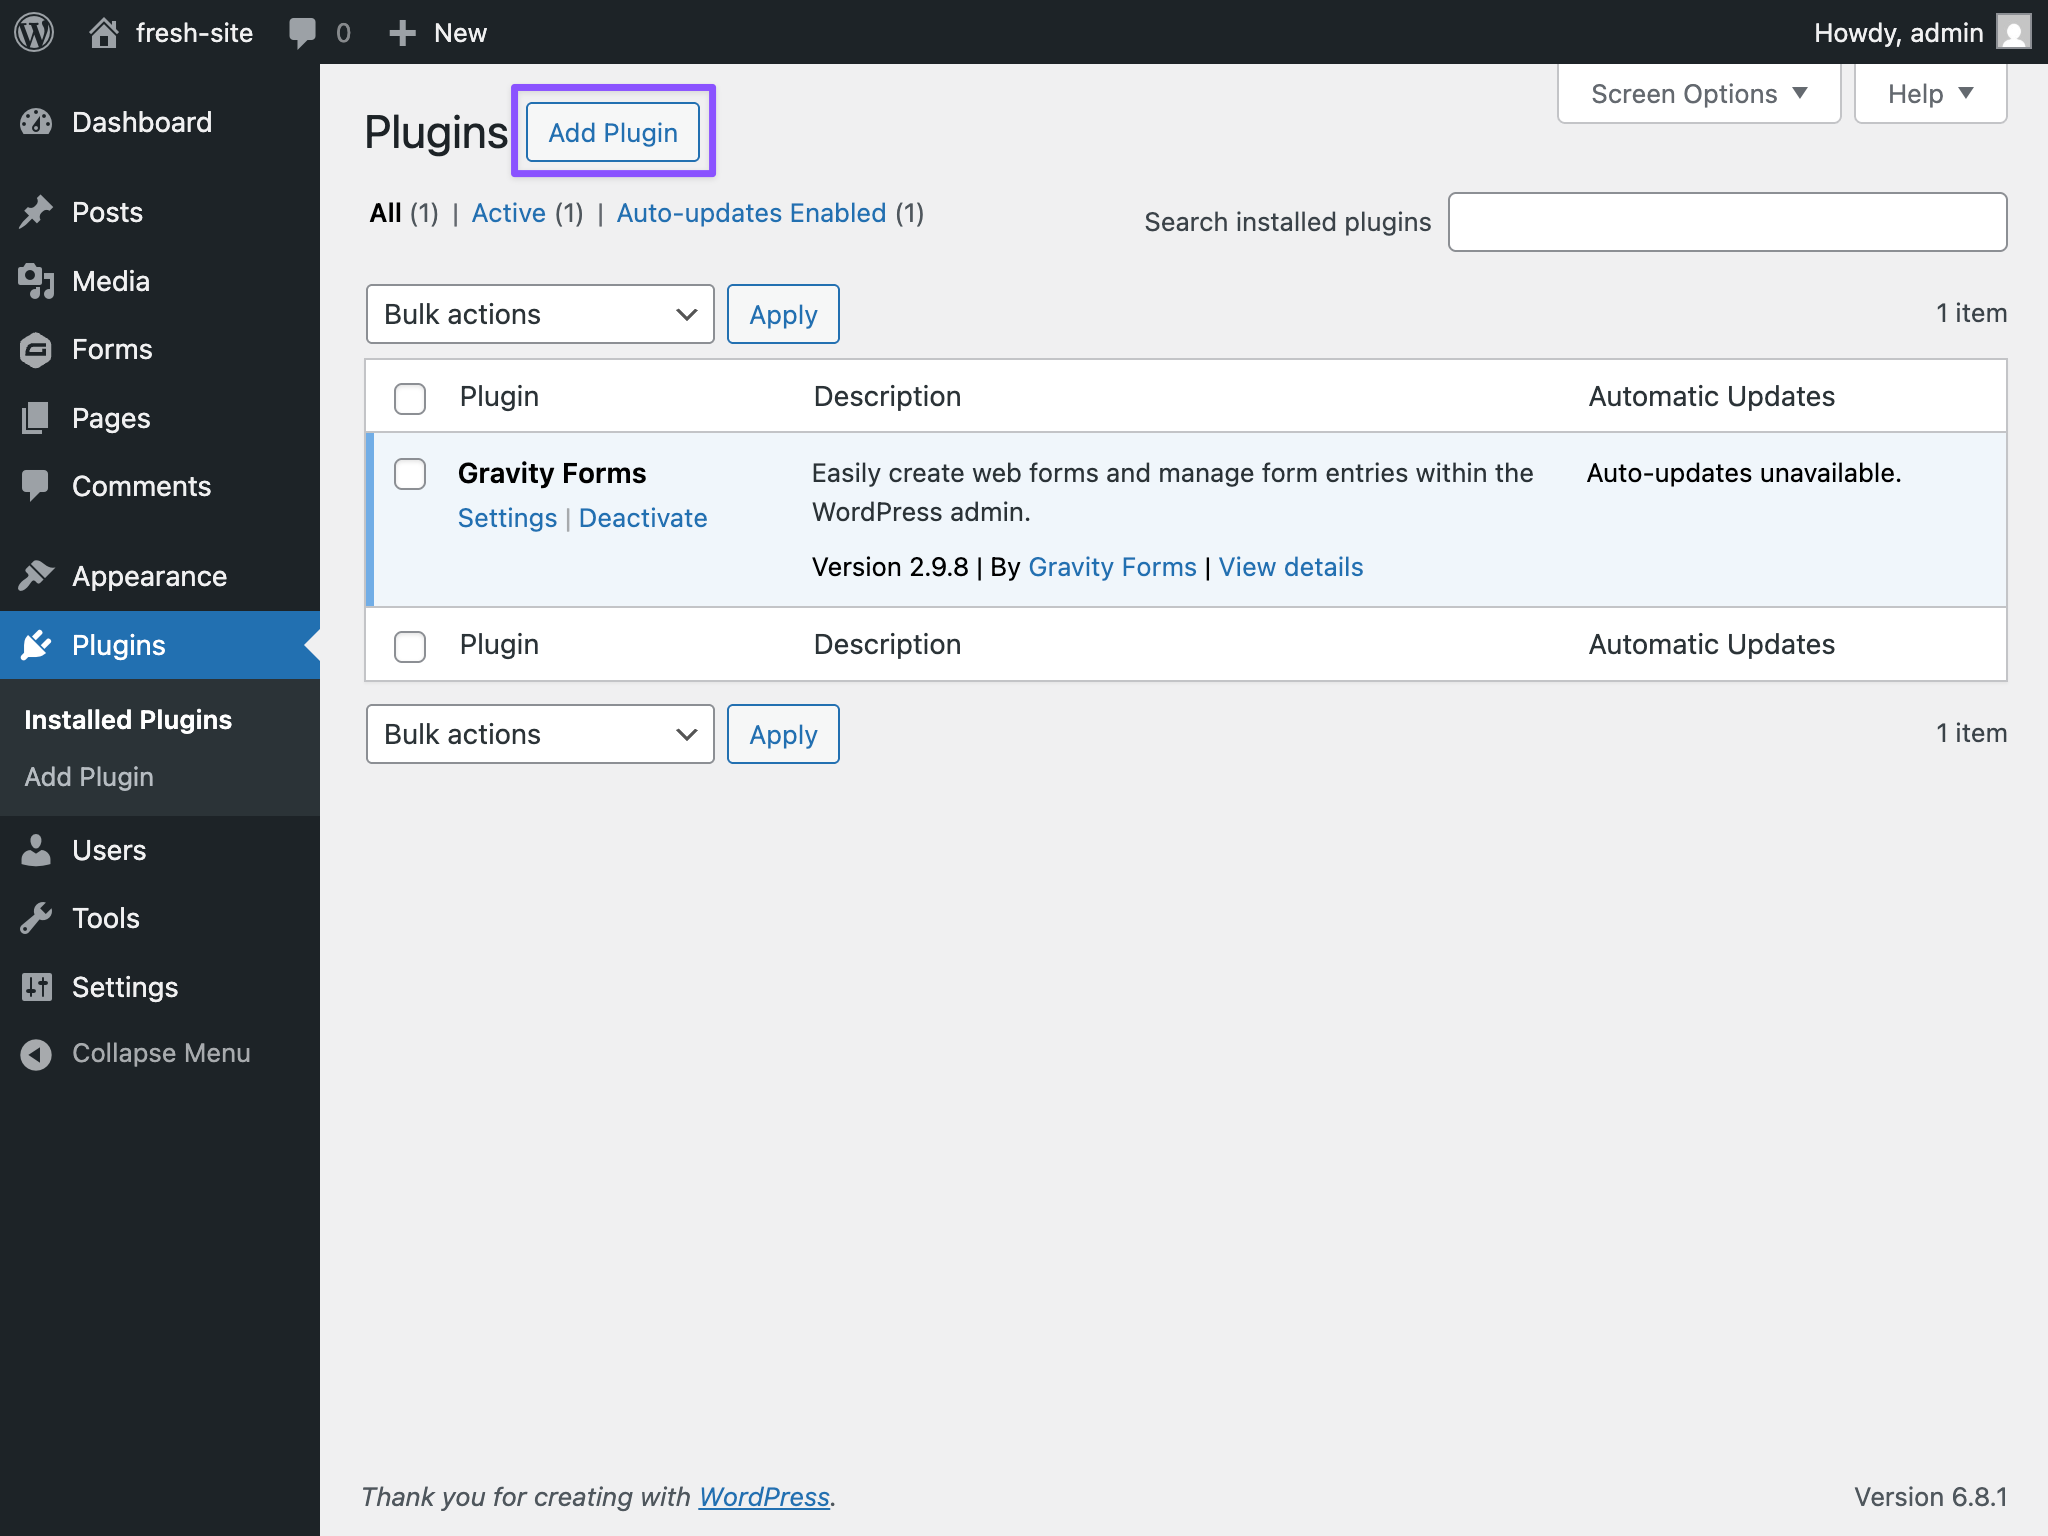Click the Tools wrench icon
This screenshot has height=1536, width=2048.
coord(36,918)
